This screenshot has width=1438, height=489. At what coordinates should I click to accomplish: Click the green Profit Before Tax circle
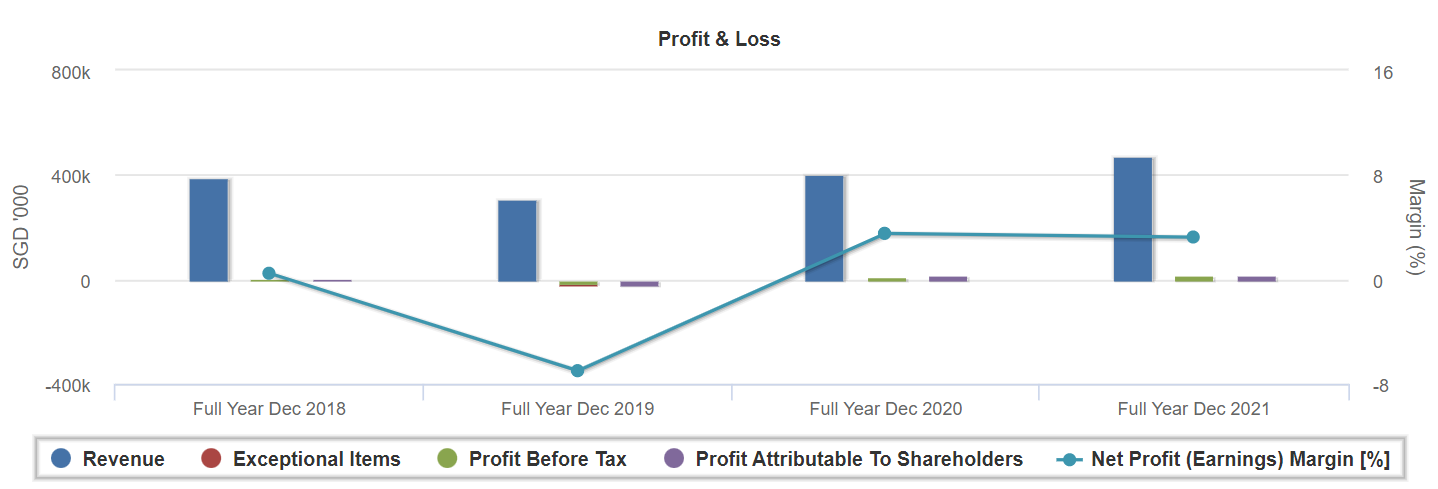pos(447,459)
